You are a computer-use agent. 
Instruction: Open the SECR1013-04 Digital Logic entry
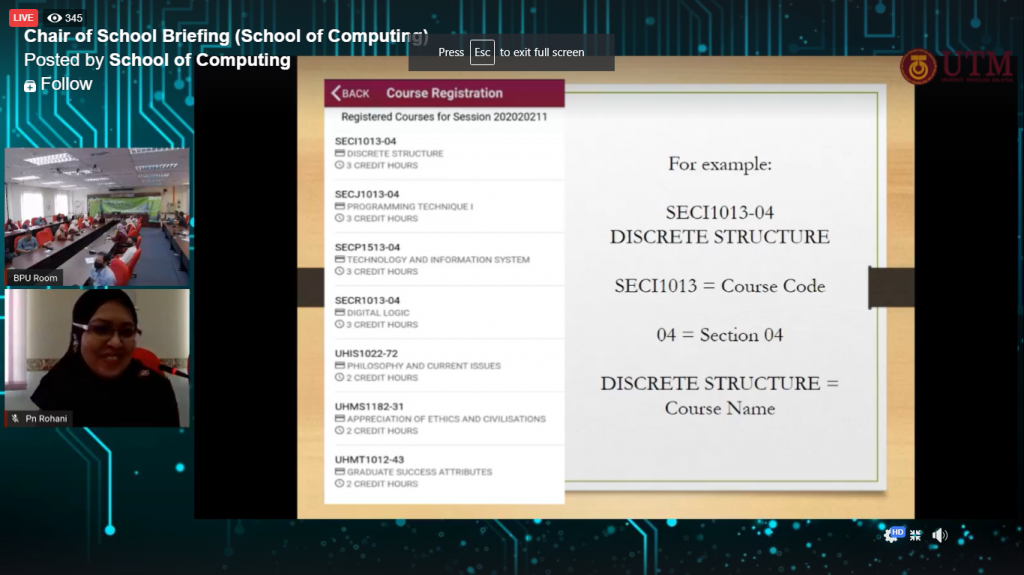tap(444, 312)
